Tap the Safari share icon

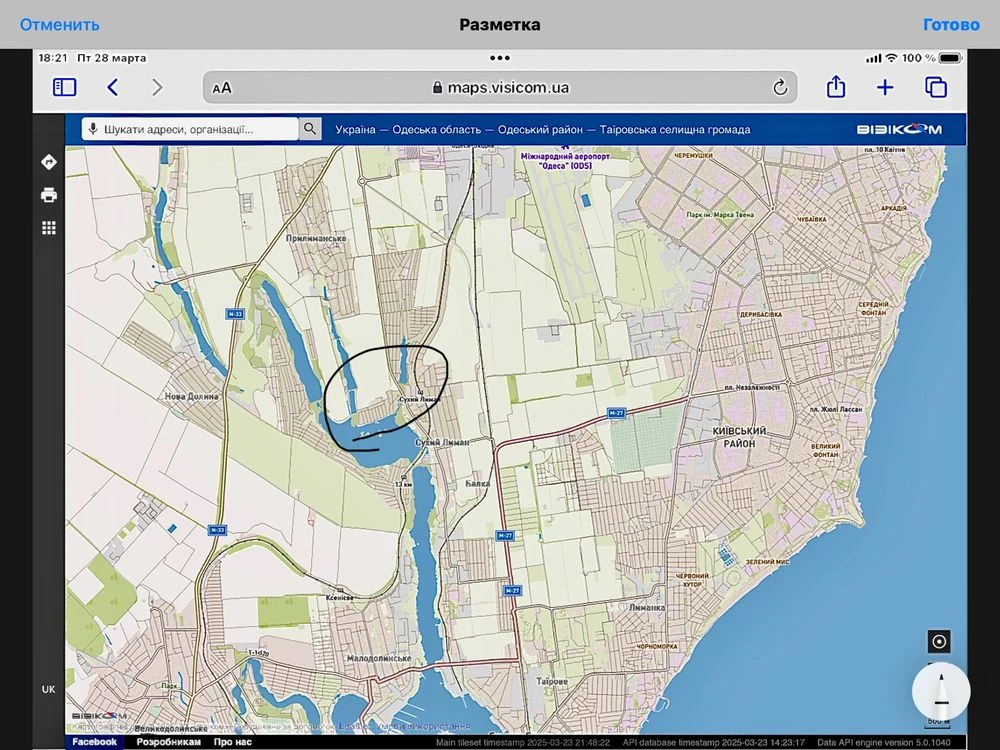[x=835, y=87]
